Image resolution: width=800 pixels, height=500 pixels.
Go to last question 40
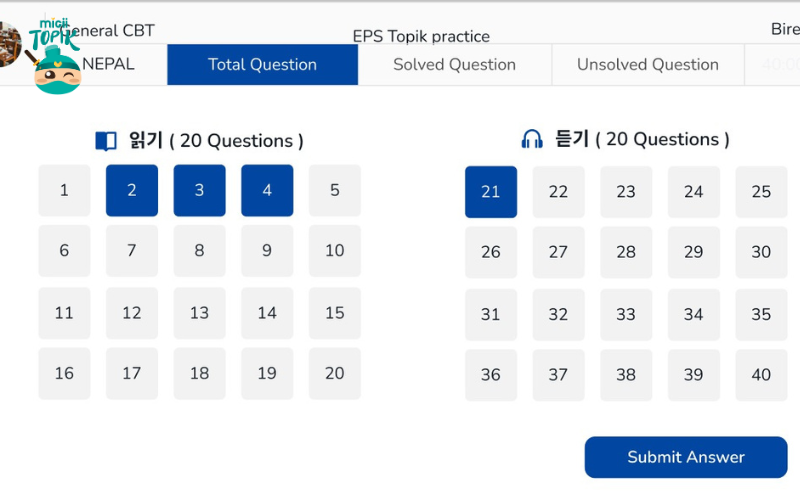[x=761, y=376]
